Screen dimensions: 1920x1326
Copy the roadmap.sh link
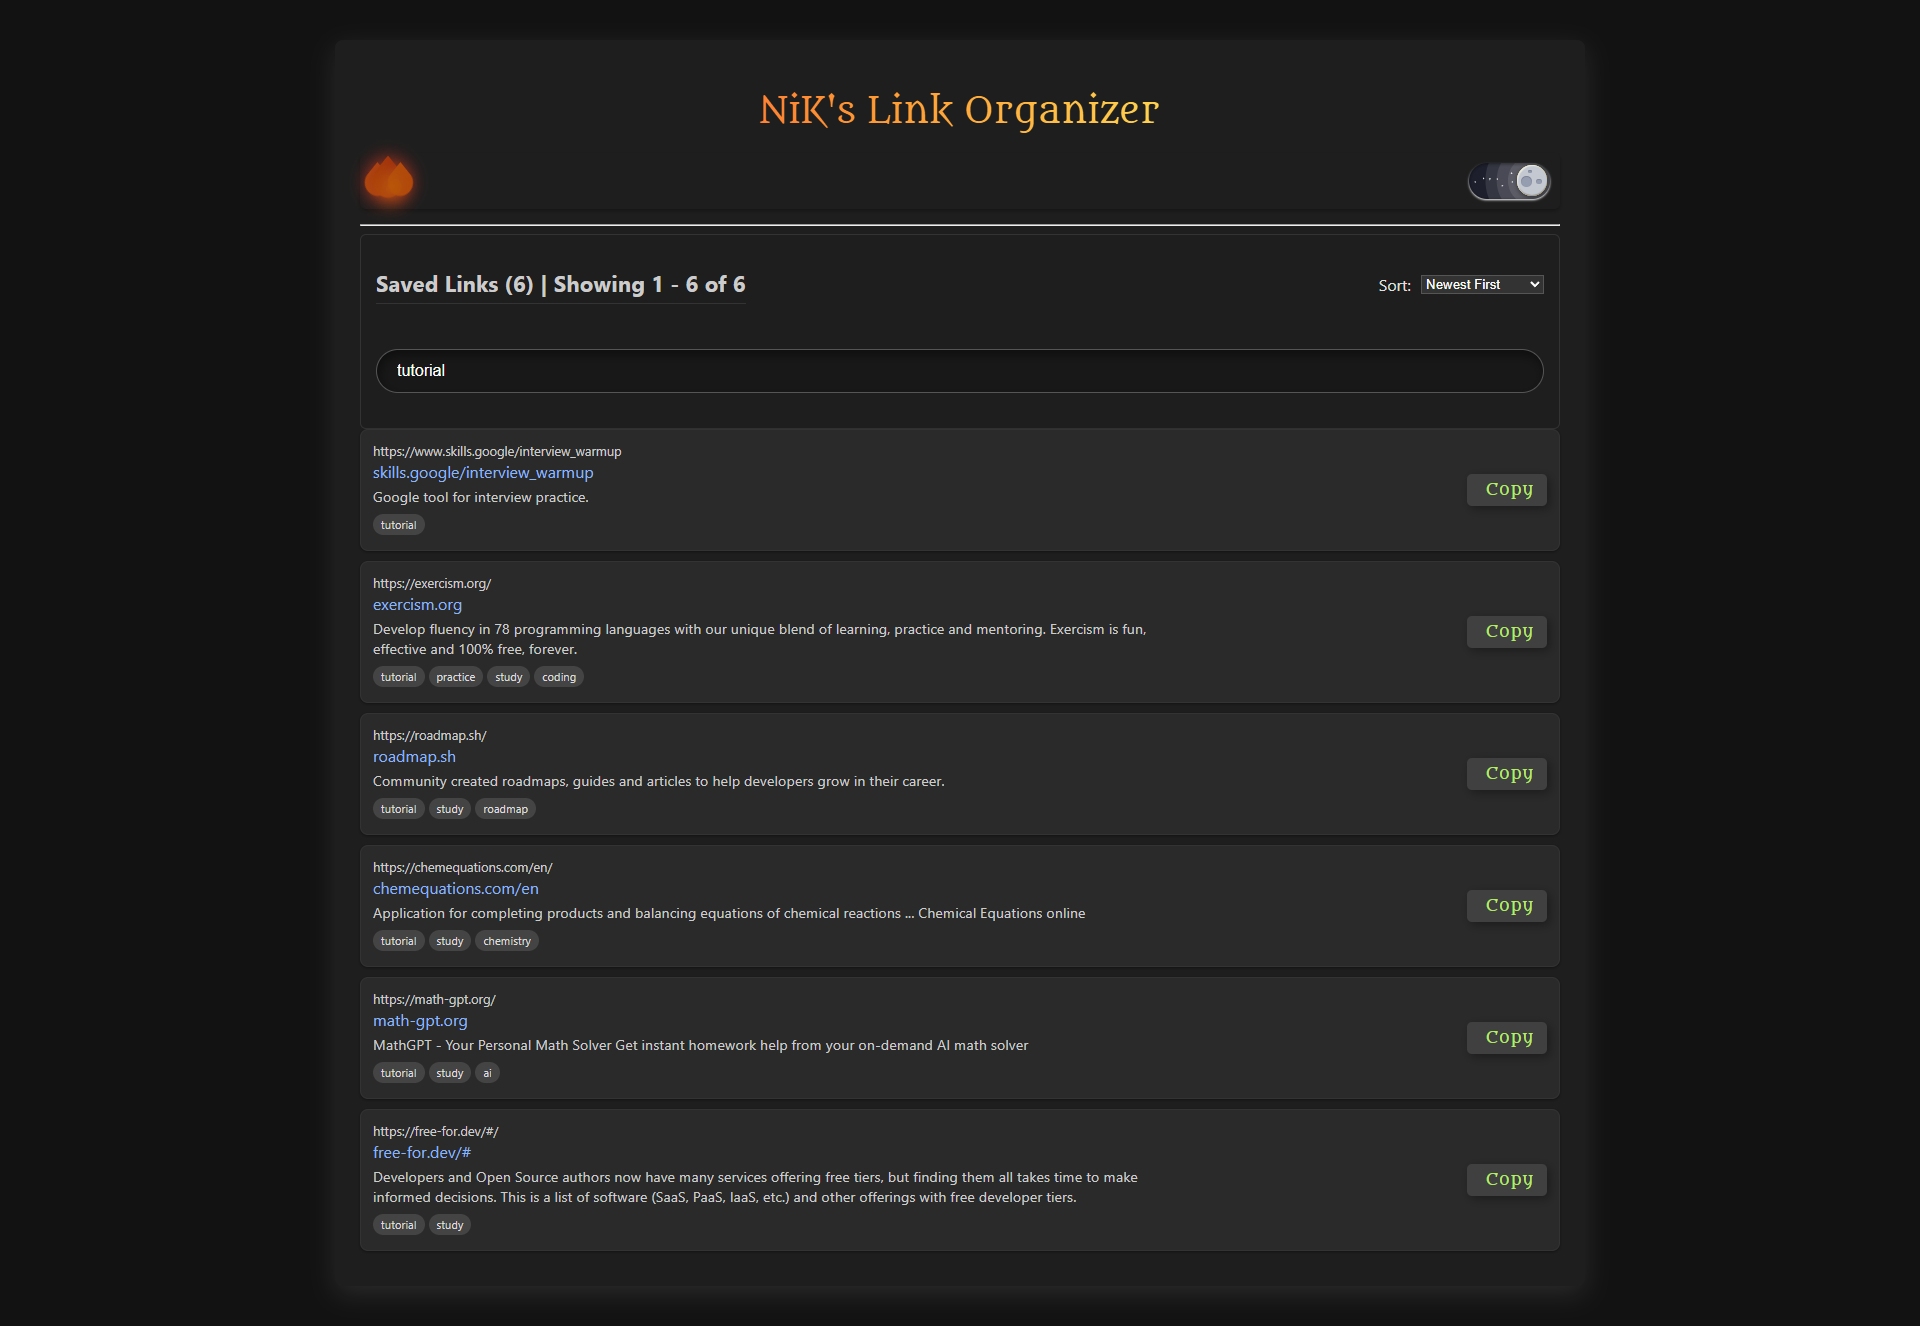pos(1506,773)
